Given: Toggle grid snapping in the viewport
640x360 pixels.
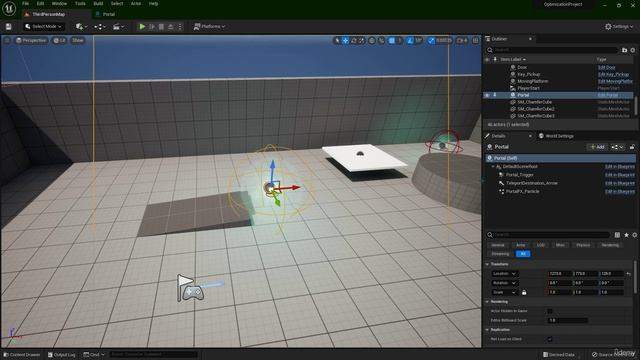Looking at the screenshot, I should coord(392,40).
